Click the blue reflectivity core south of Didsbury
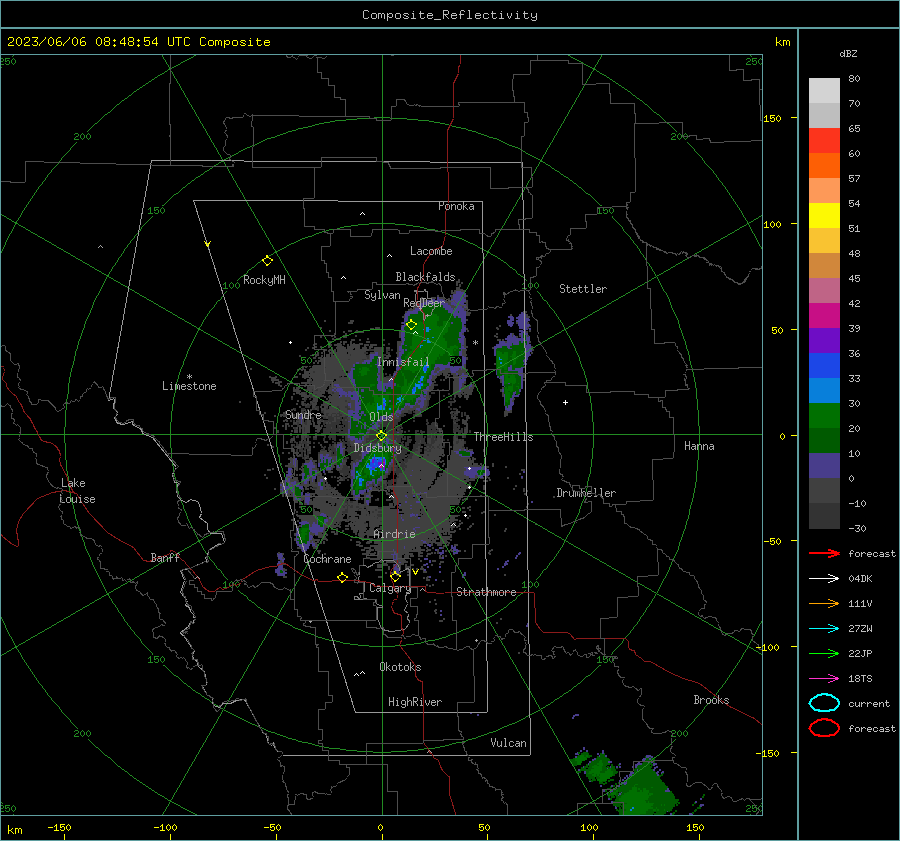Image resolution: width=900 pixels, height=841 pixels. coord(374,464)
